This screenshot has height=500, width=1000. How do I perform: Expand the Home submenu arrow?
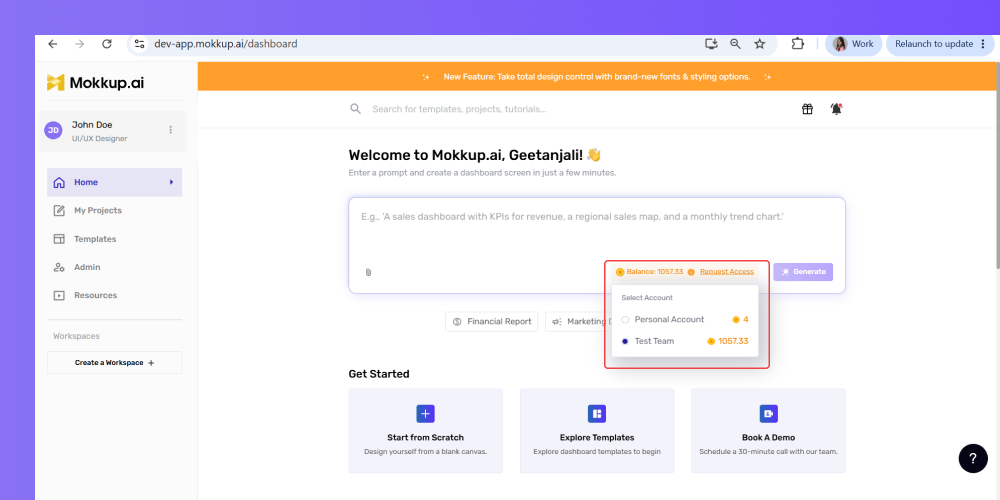tap(172, 182)
